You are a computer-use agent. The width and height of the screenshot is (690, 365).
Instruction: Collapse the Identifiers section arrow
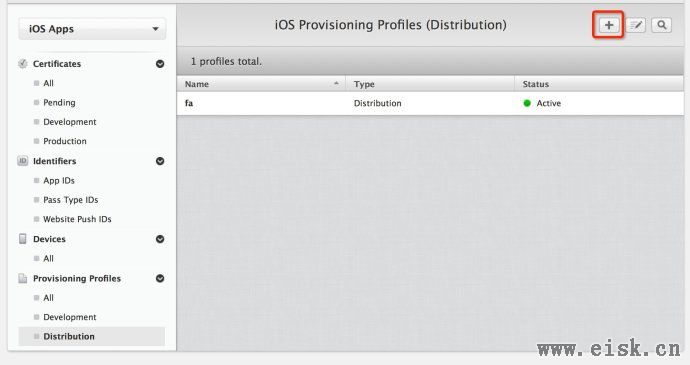point(160,161)
